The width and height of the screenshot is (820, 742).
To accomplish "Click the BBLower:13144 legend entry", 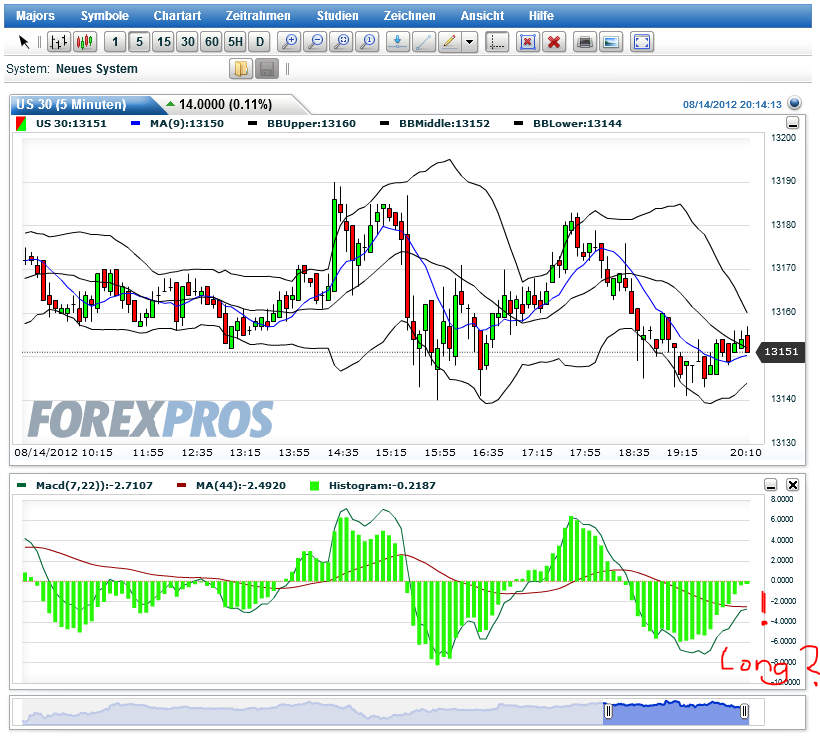I will coord(568,124).
